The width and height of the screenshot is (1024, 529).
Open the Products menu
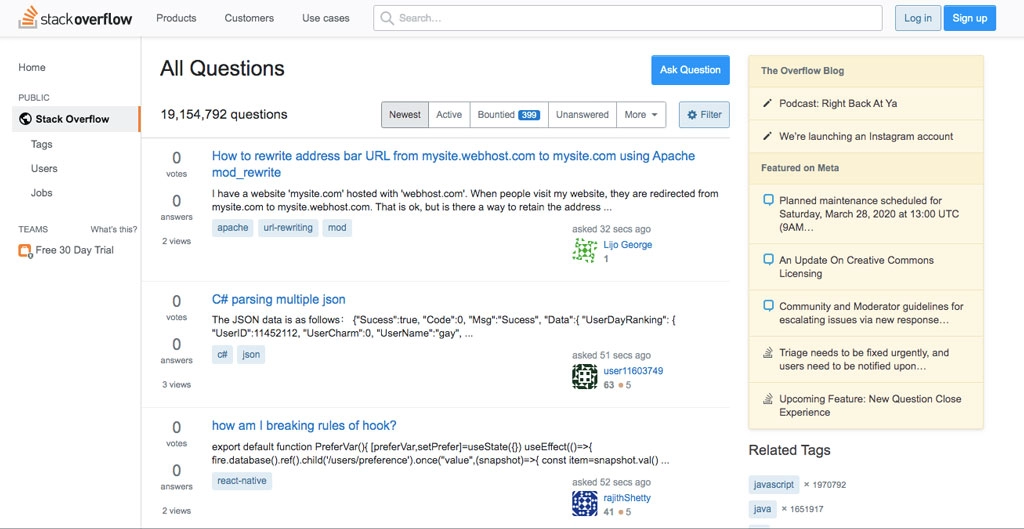176,18
